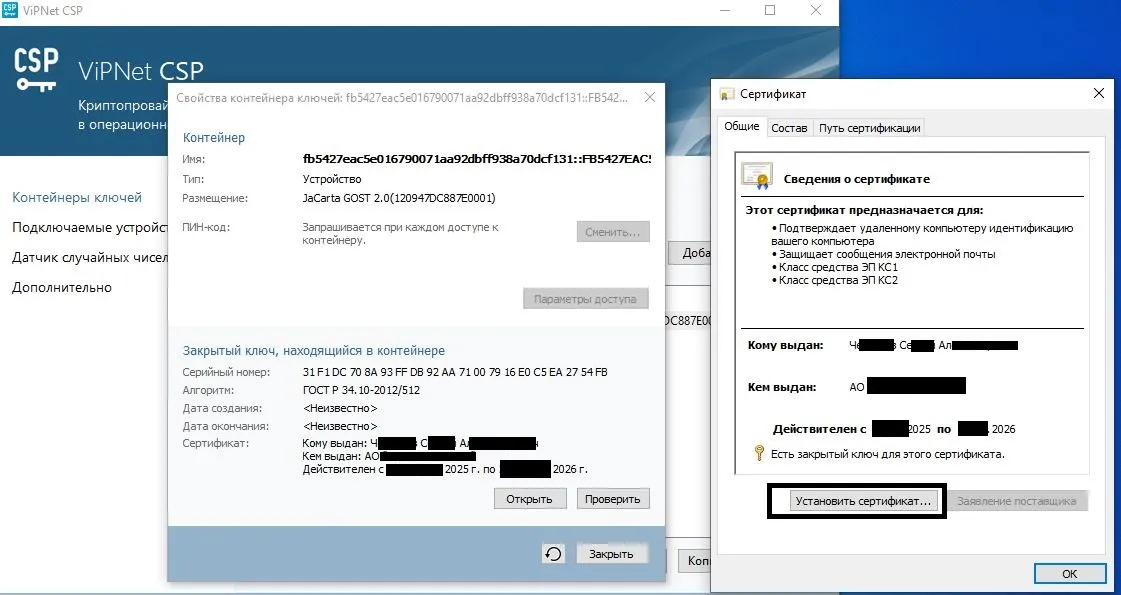Click the Открыть certificate button
Image resolution: width=1121 pixels, height=595 pixels.
pyautogui.click(x=530, y=498)
